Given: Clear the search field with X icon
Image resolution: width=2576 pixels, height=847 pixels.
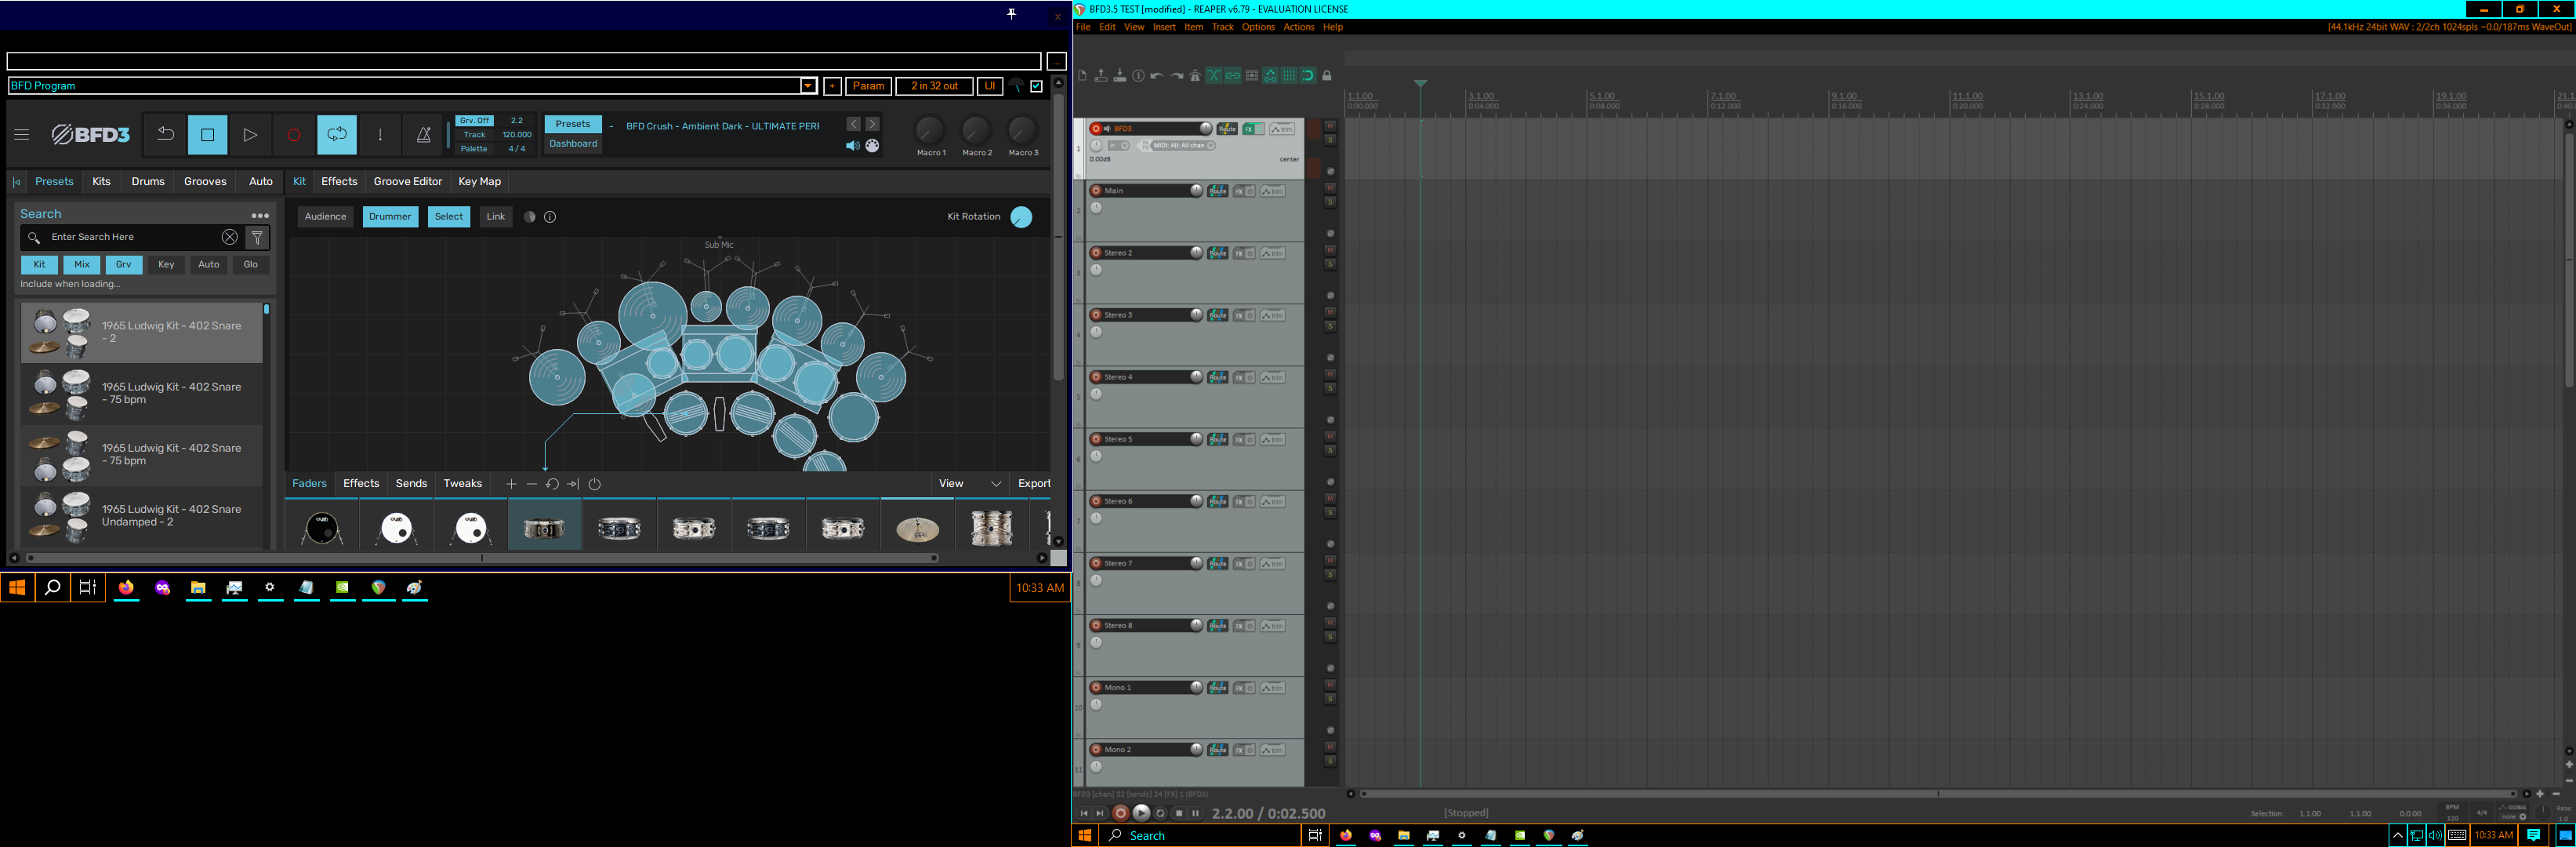Looking at the screenshot, I should 230,237.
